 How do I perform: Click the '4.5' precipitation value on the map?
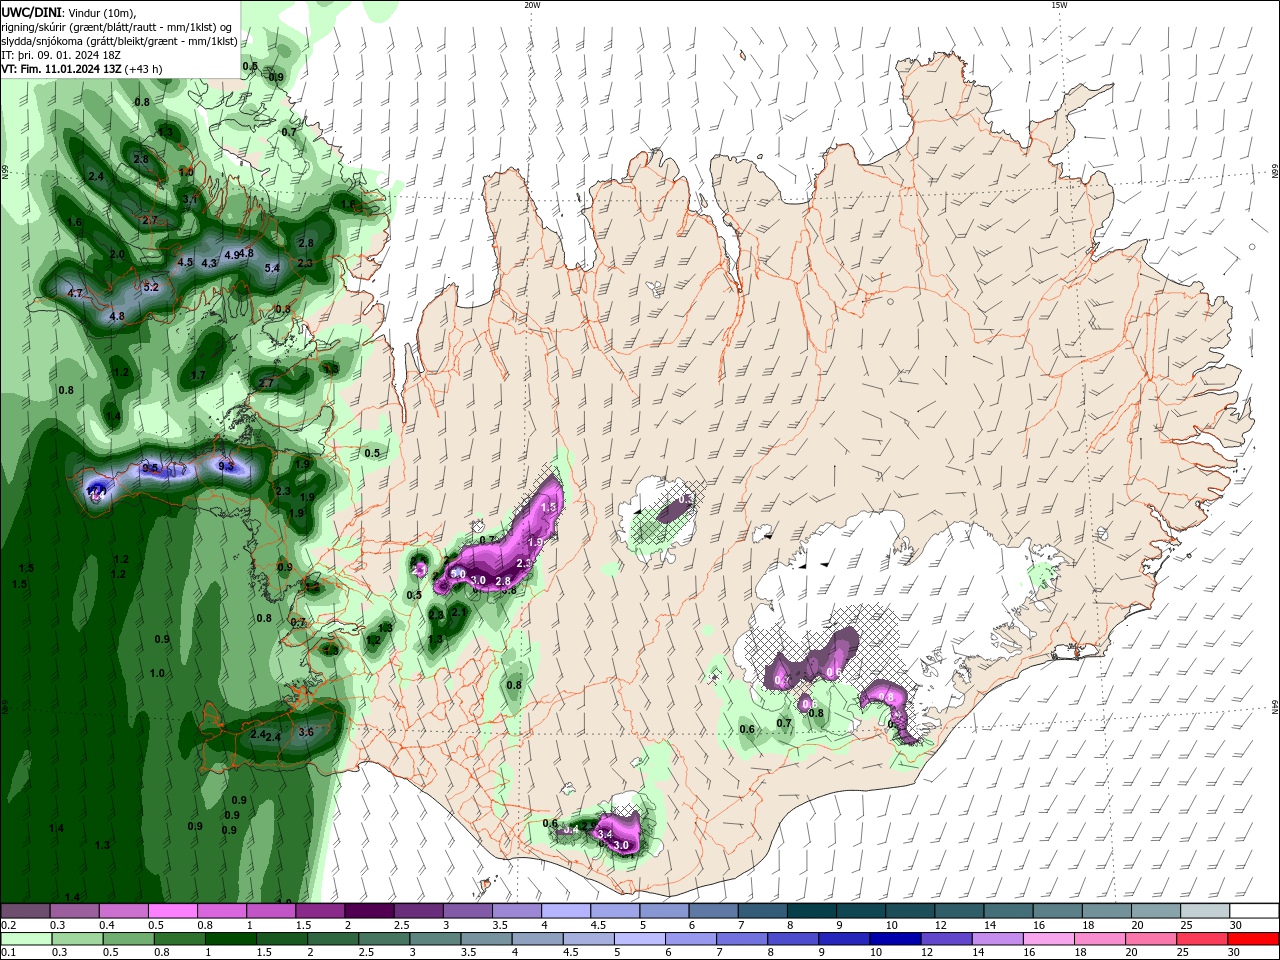[x=185, y=262]
